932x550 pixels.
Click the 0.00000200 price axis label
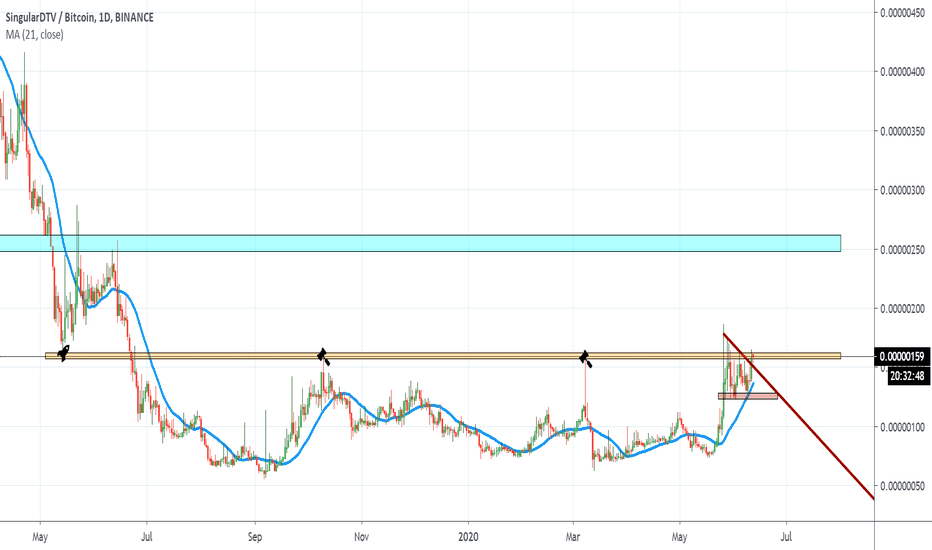coord(902,309)
